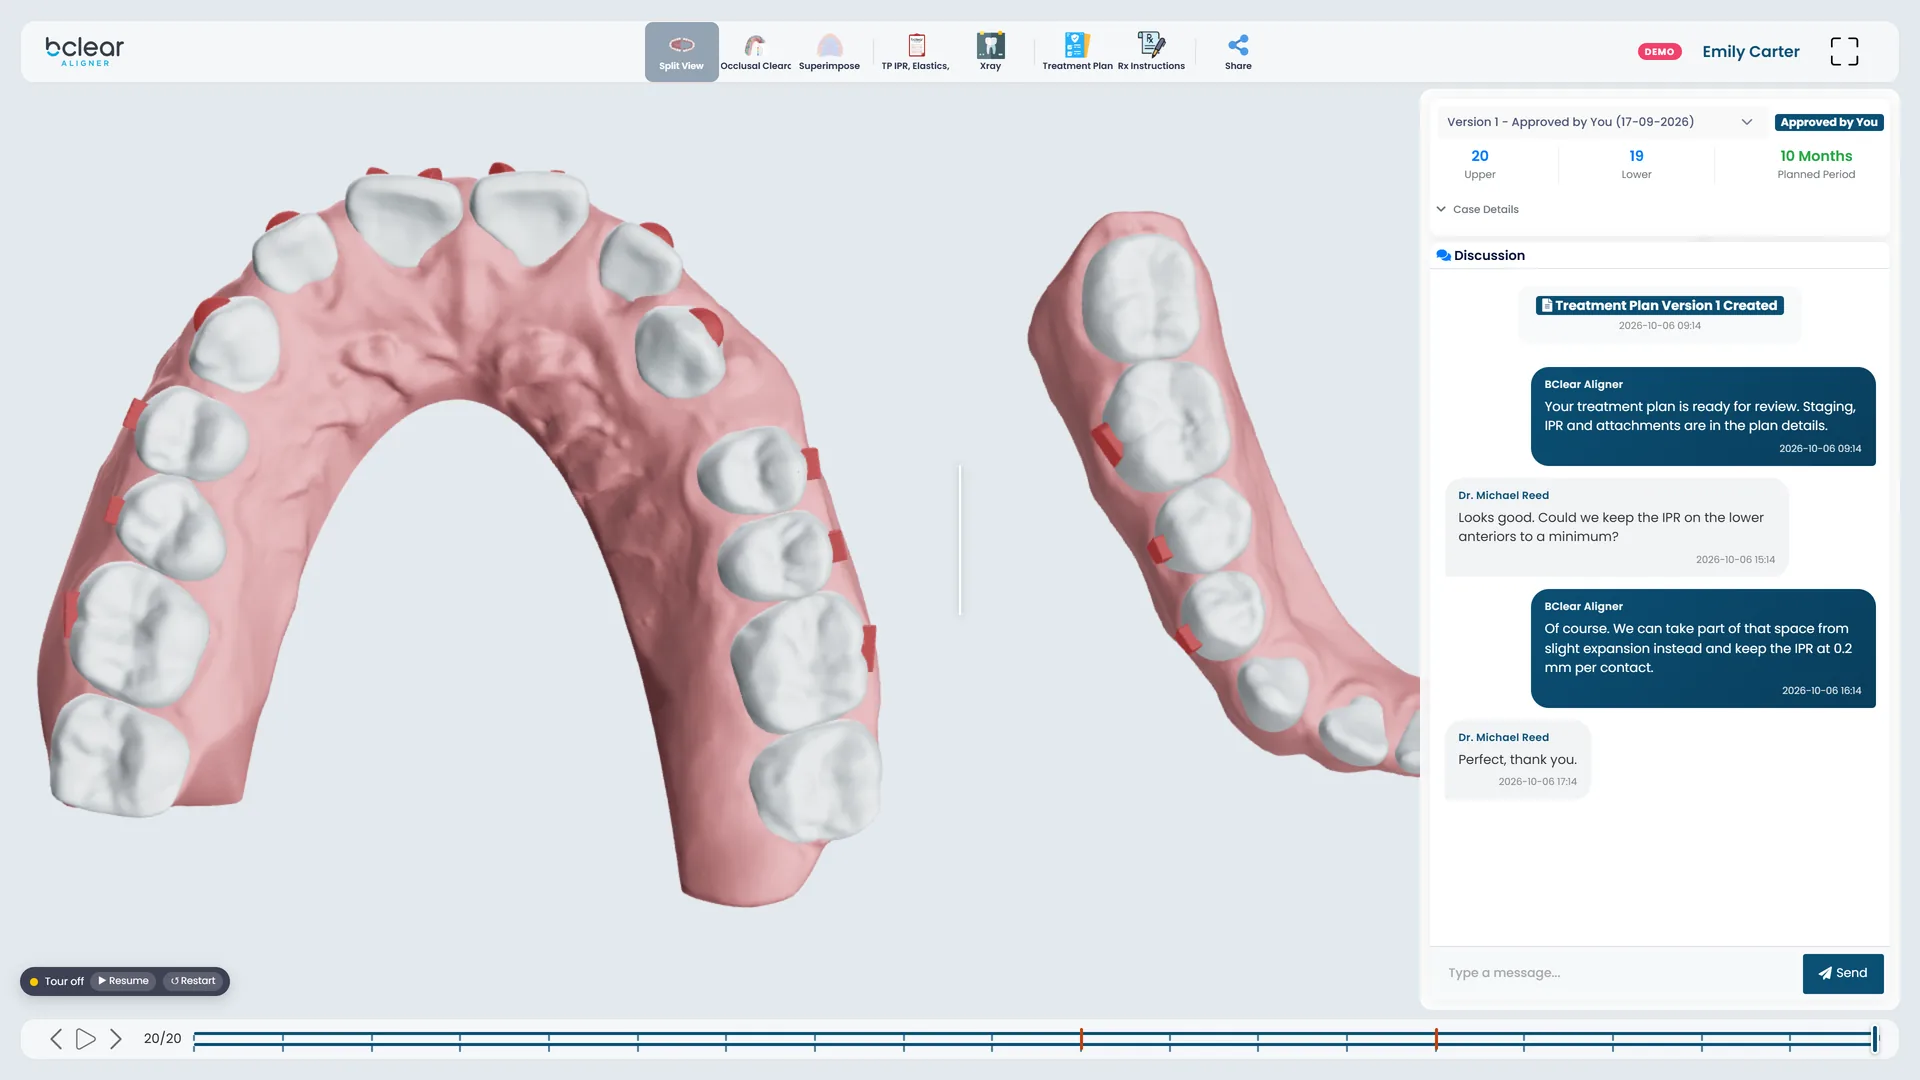Select the 19 Lower aligner count

point(1636,164)
